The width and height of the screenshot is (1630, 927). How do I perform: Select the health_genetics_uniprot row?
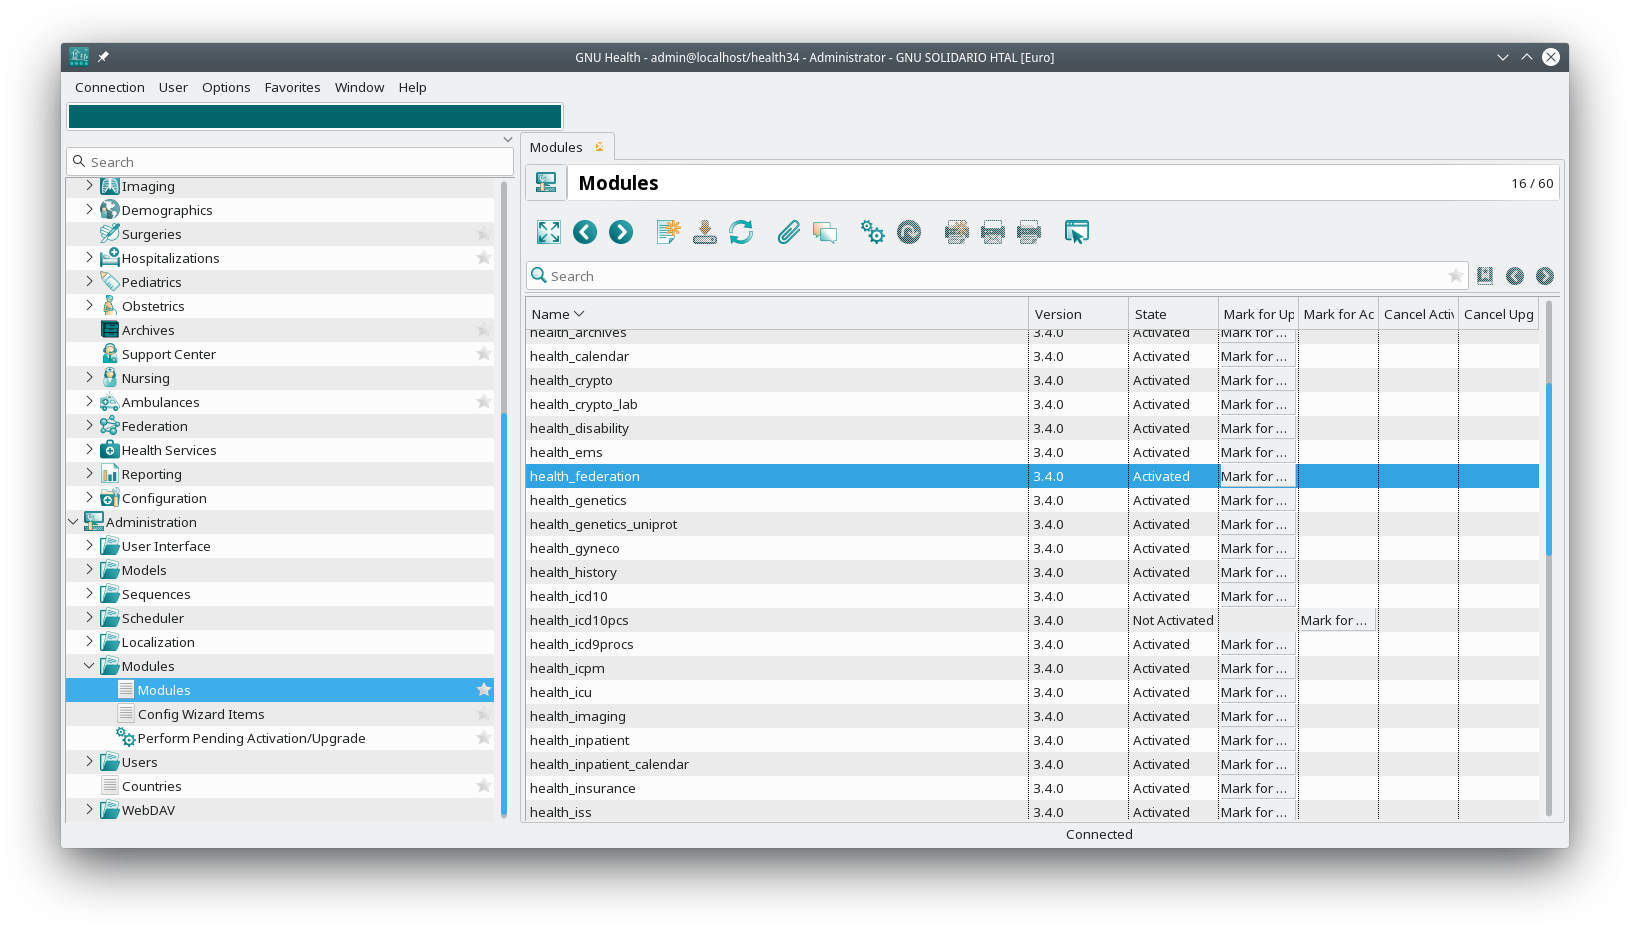pos(1032,524)
